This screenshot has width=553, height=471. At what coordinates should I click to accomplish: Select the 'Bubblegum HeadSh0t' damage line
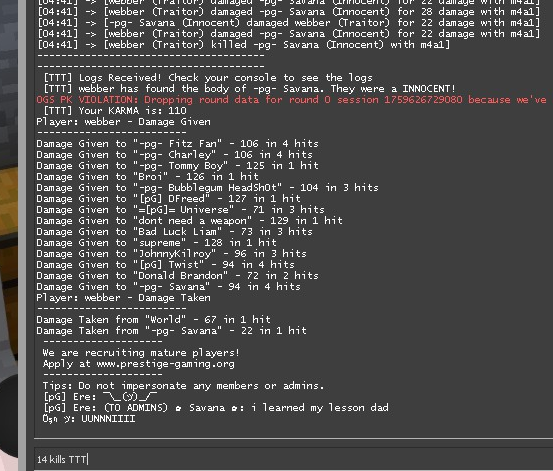click(x=207, y=187)
